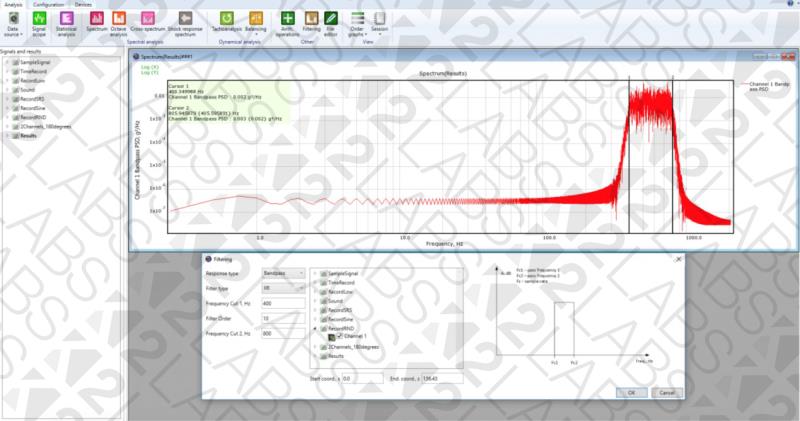The width and height of the screenshot is (800, 421).
Task: Select the Spectrum analysis icon
Action: pyautogui.click(x=96, y=22)
